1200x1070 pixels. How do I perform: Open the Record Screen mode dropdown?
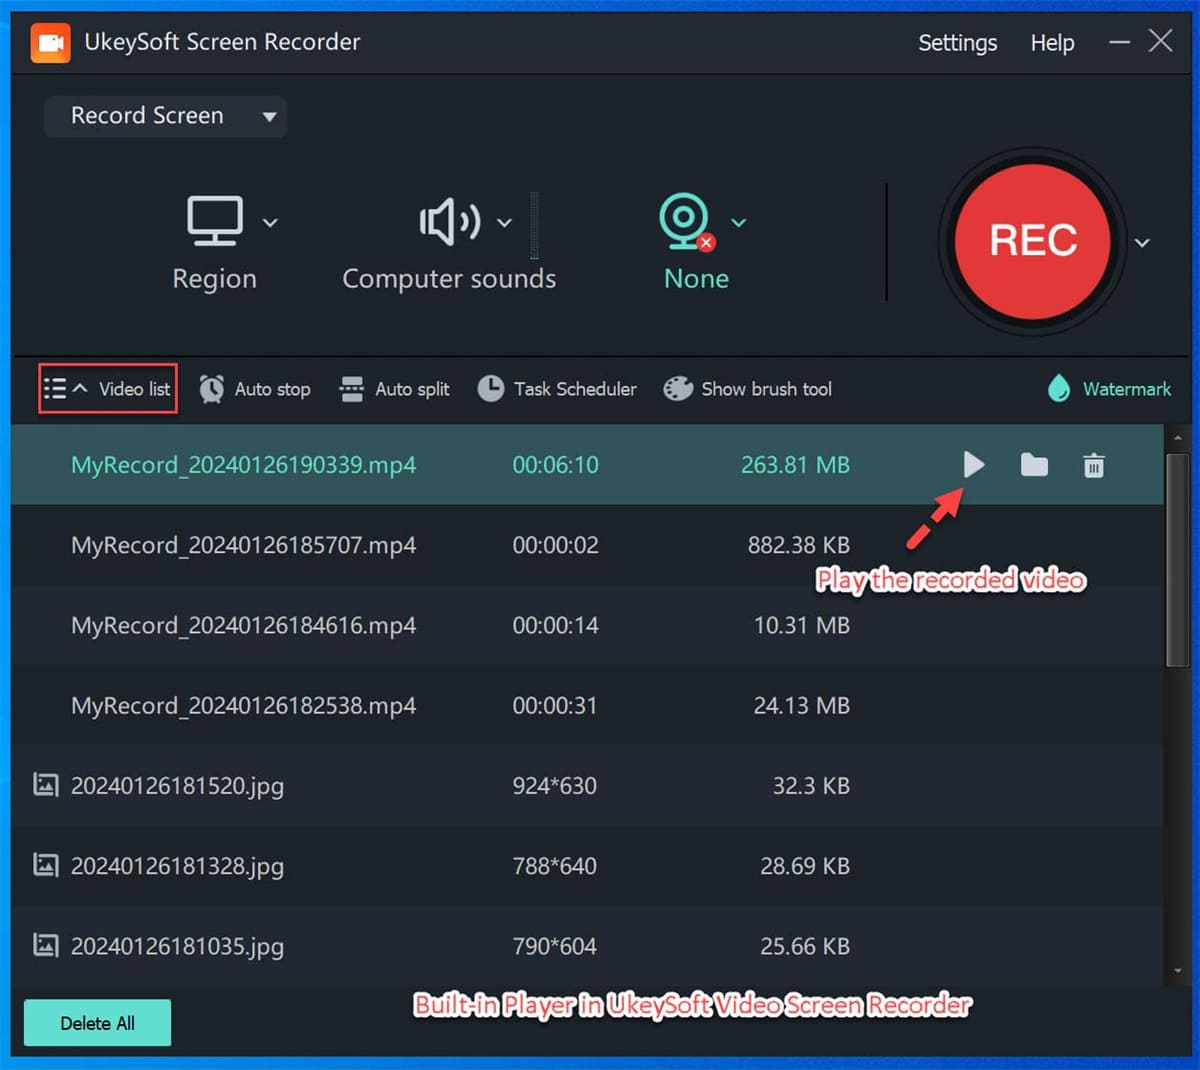coord(165,116)
